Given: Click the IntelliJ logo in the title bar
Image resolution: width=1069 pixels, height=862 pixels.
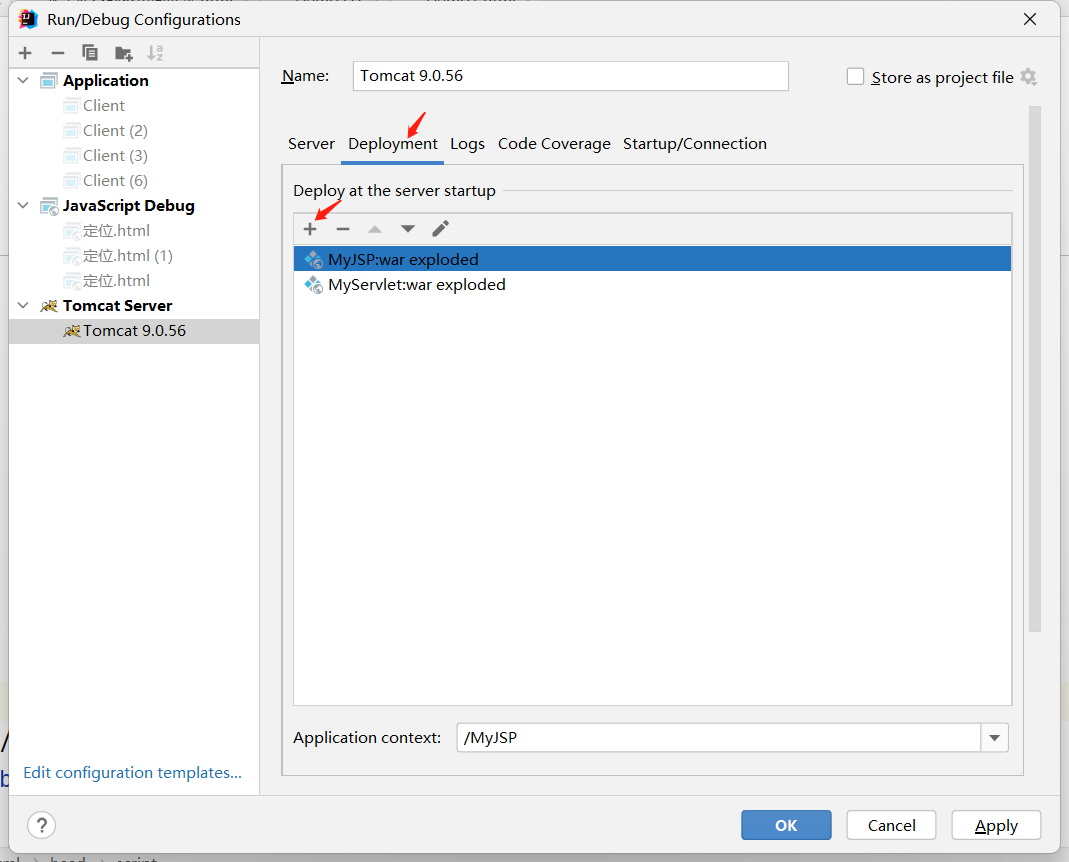Looking at the screenshot, I should coord(28,19).
